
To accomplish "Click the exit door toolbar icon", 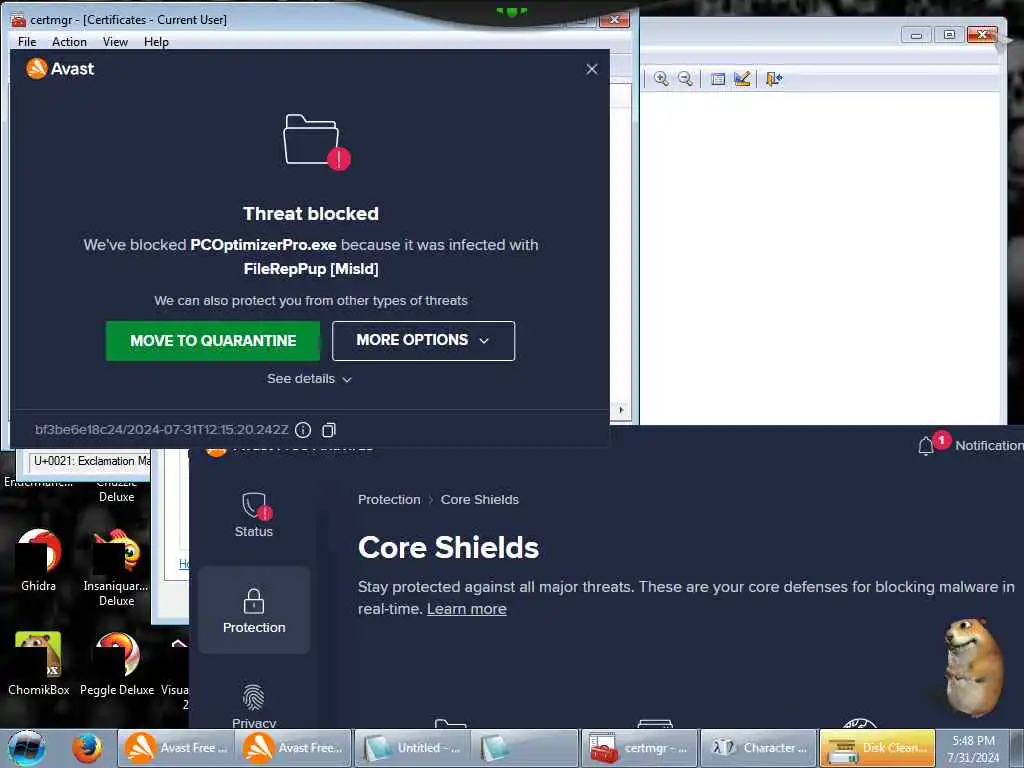I will [x=774, y=79].
